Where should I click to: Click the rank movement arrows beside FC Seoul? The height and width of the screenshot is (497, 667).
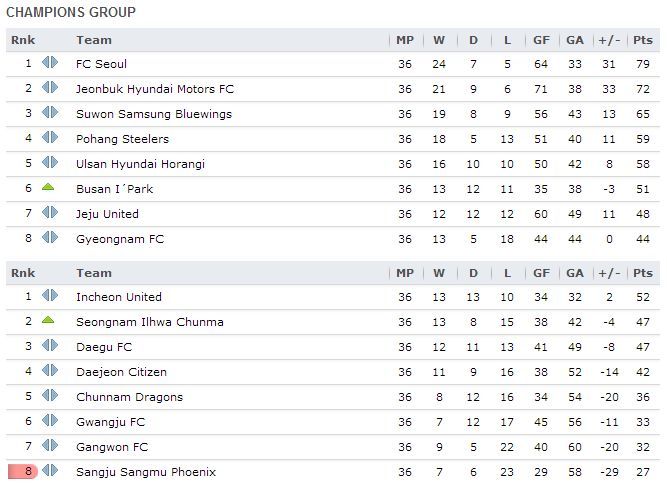coord(50,63)
